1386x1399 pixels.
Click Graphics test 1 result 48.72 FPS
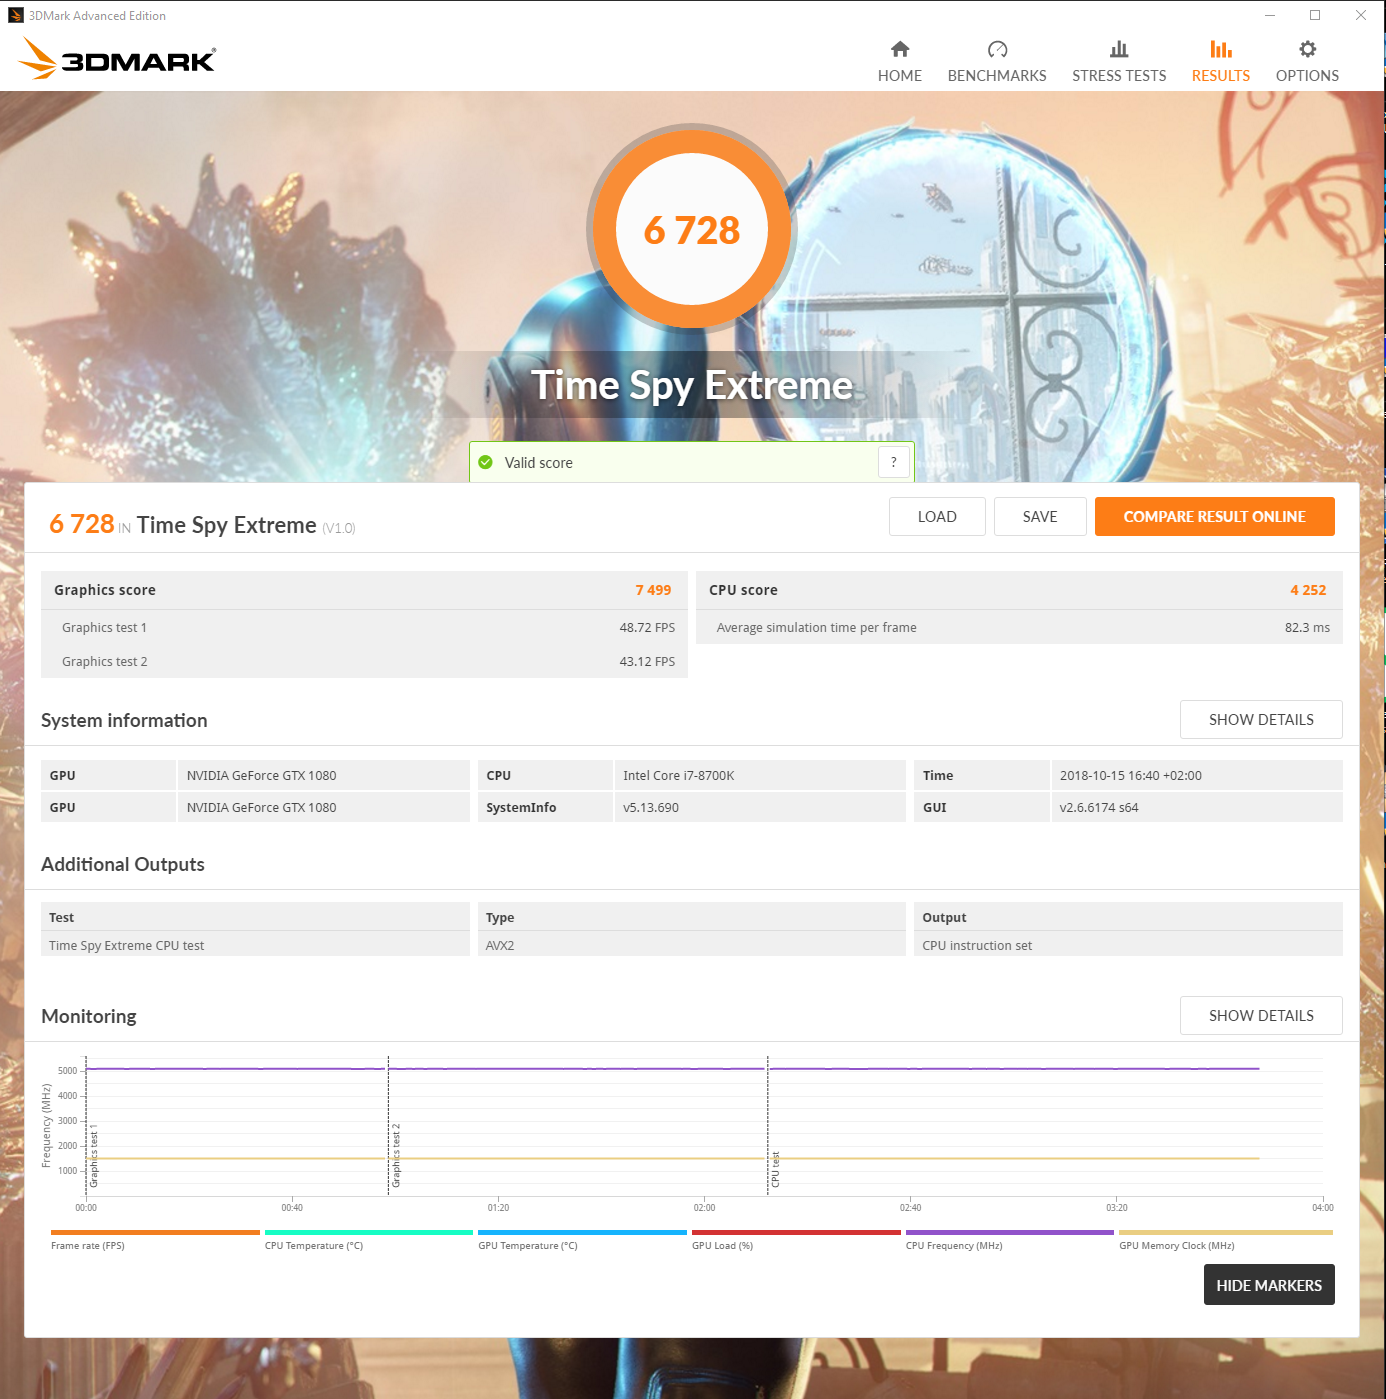pos(647,627)
